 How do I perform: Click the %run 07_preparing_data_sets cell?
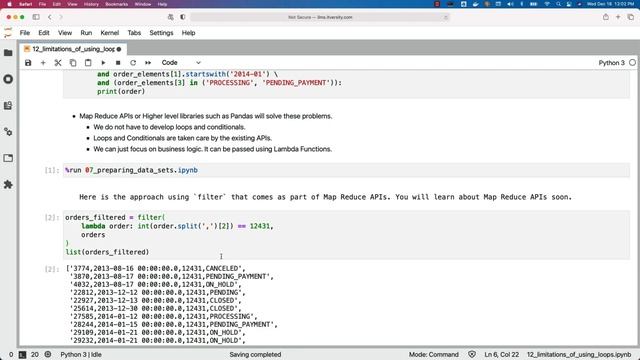(346, 170)
